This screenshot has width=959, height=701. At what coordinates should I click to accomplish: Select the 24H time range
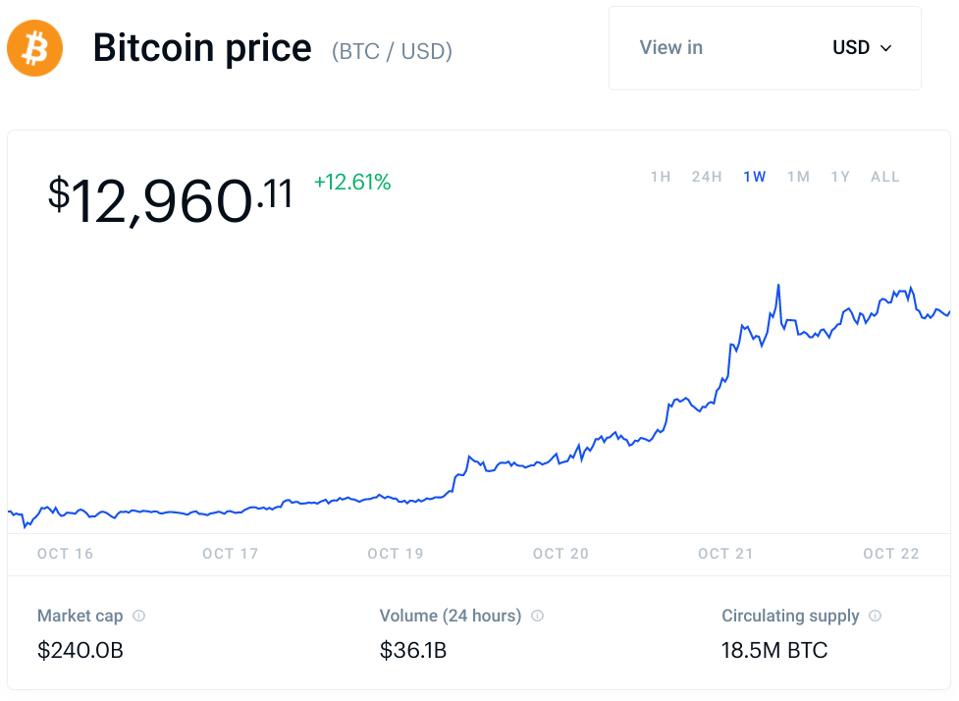(x=706, y=177)
